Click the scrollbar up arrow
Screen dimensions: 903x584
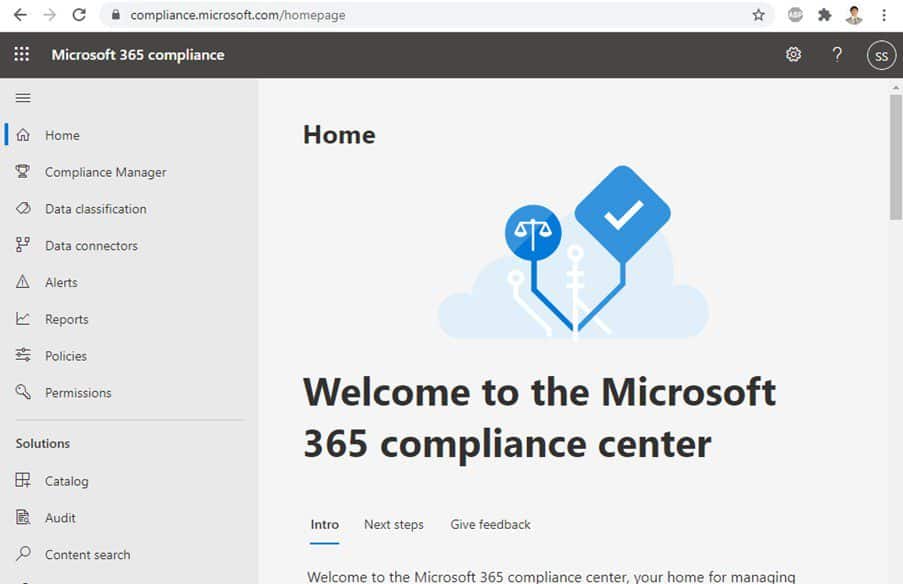coord(895,88)
